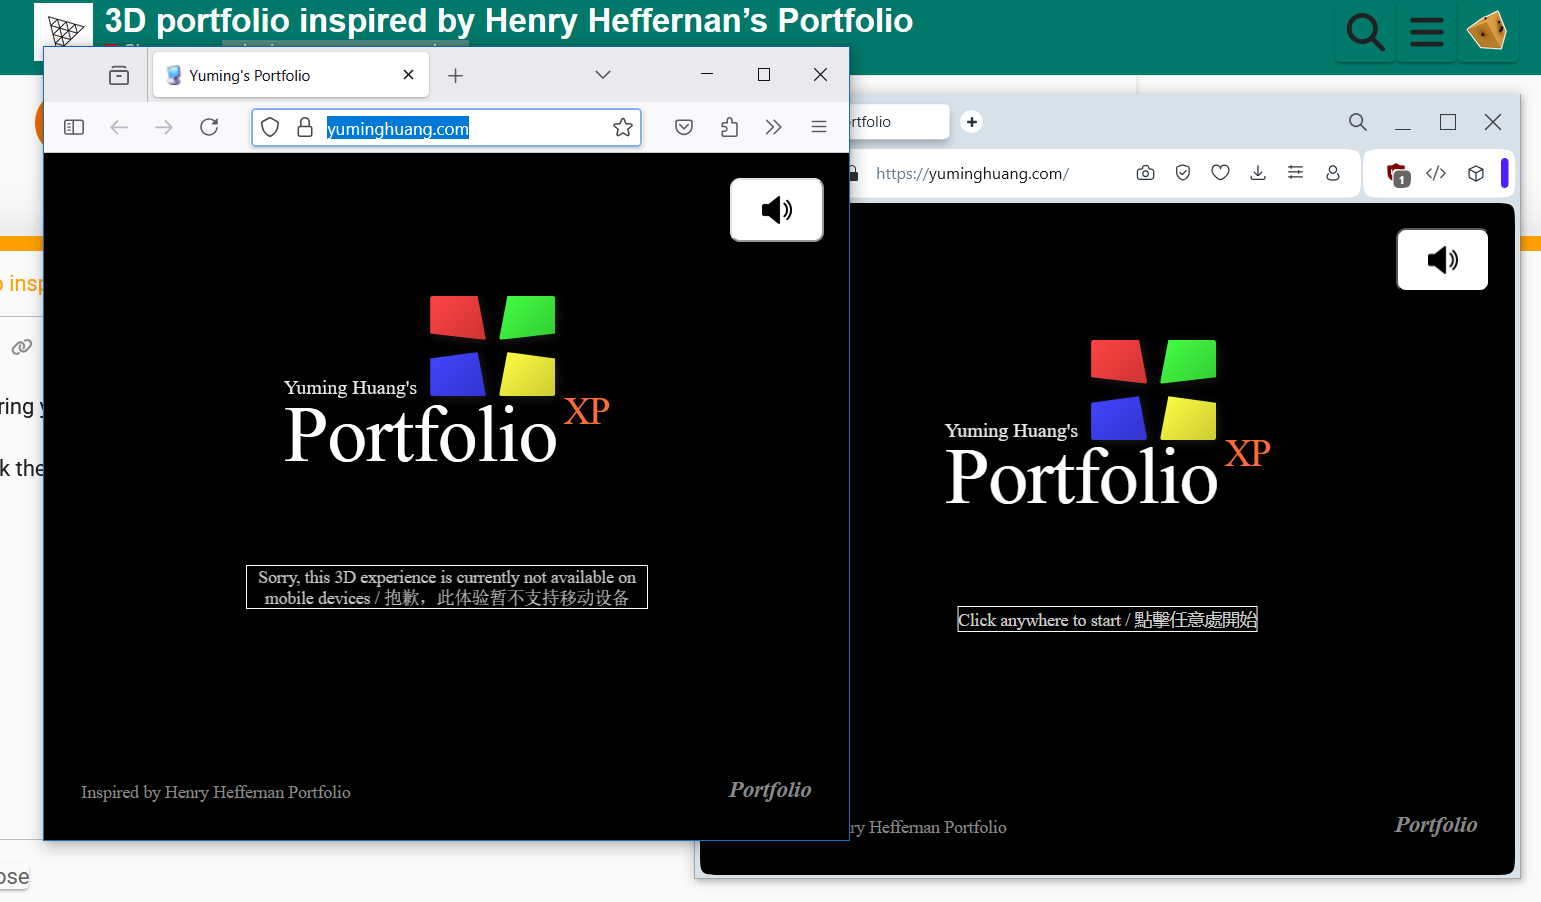Search tabs with the background browser magnifier
The image size is (1541, 902).
point(1357,122)
